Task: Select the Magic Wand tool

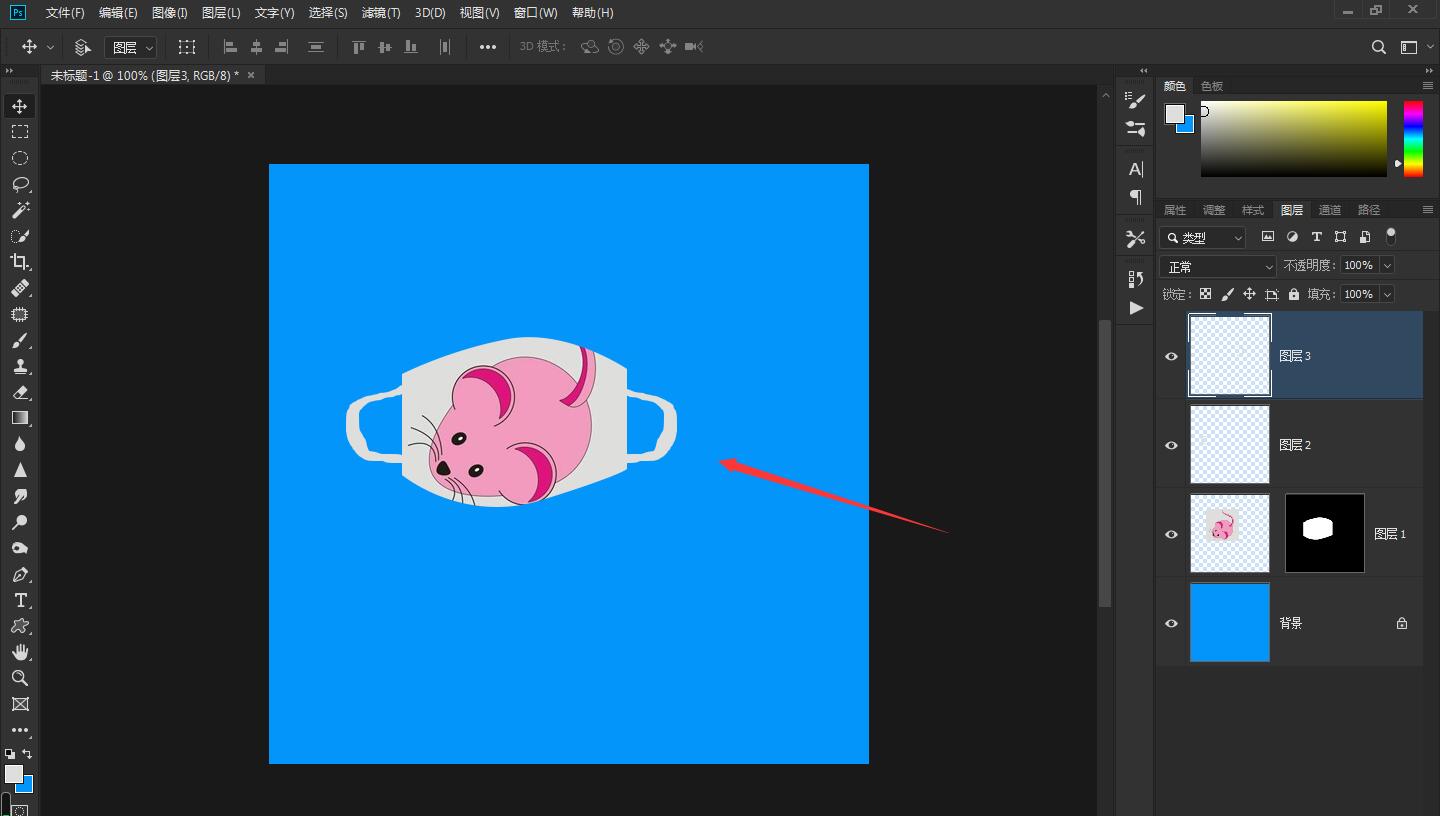Action: tap(19, 210)
